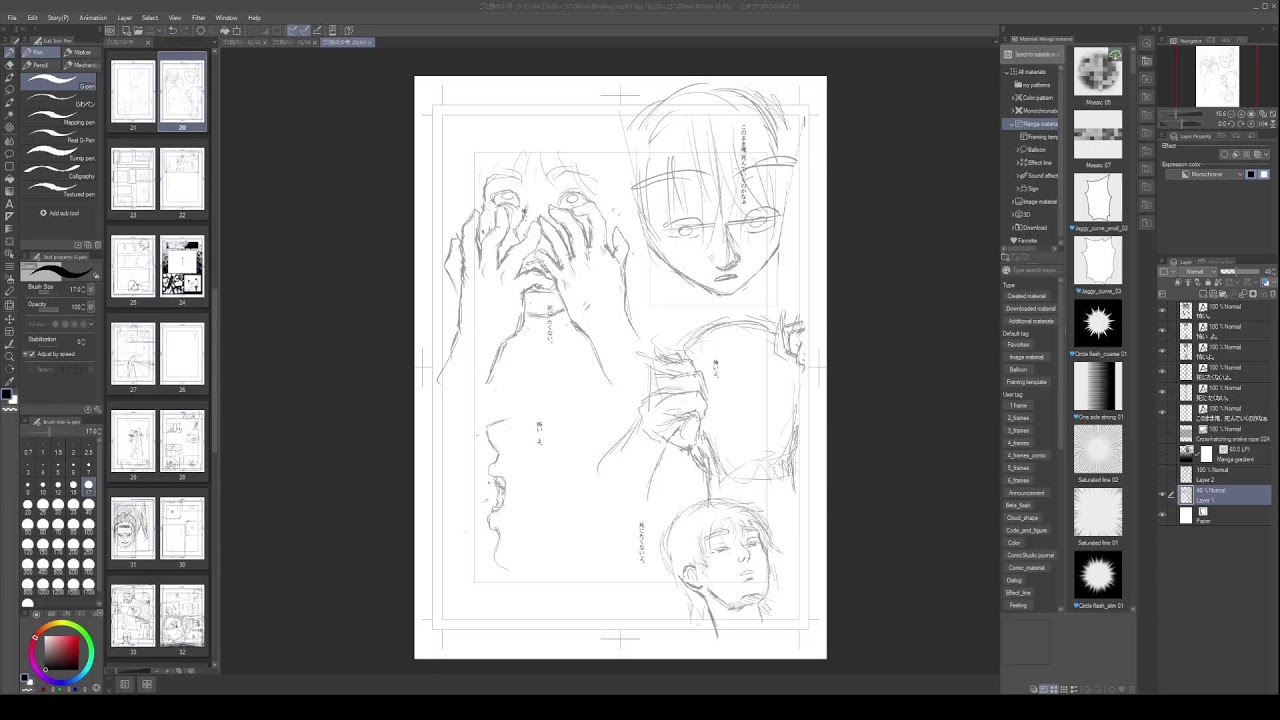Click the Navigator rotate left icon
The width and height of the screenshot is (1280, 720).
click(x=1231, y=124)
